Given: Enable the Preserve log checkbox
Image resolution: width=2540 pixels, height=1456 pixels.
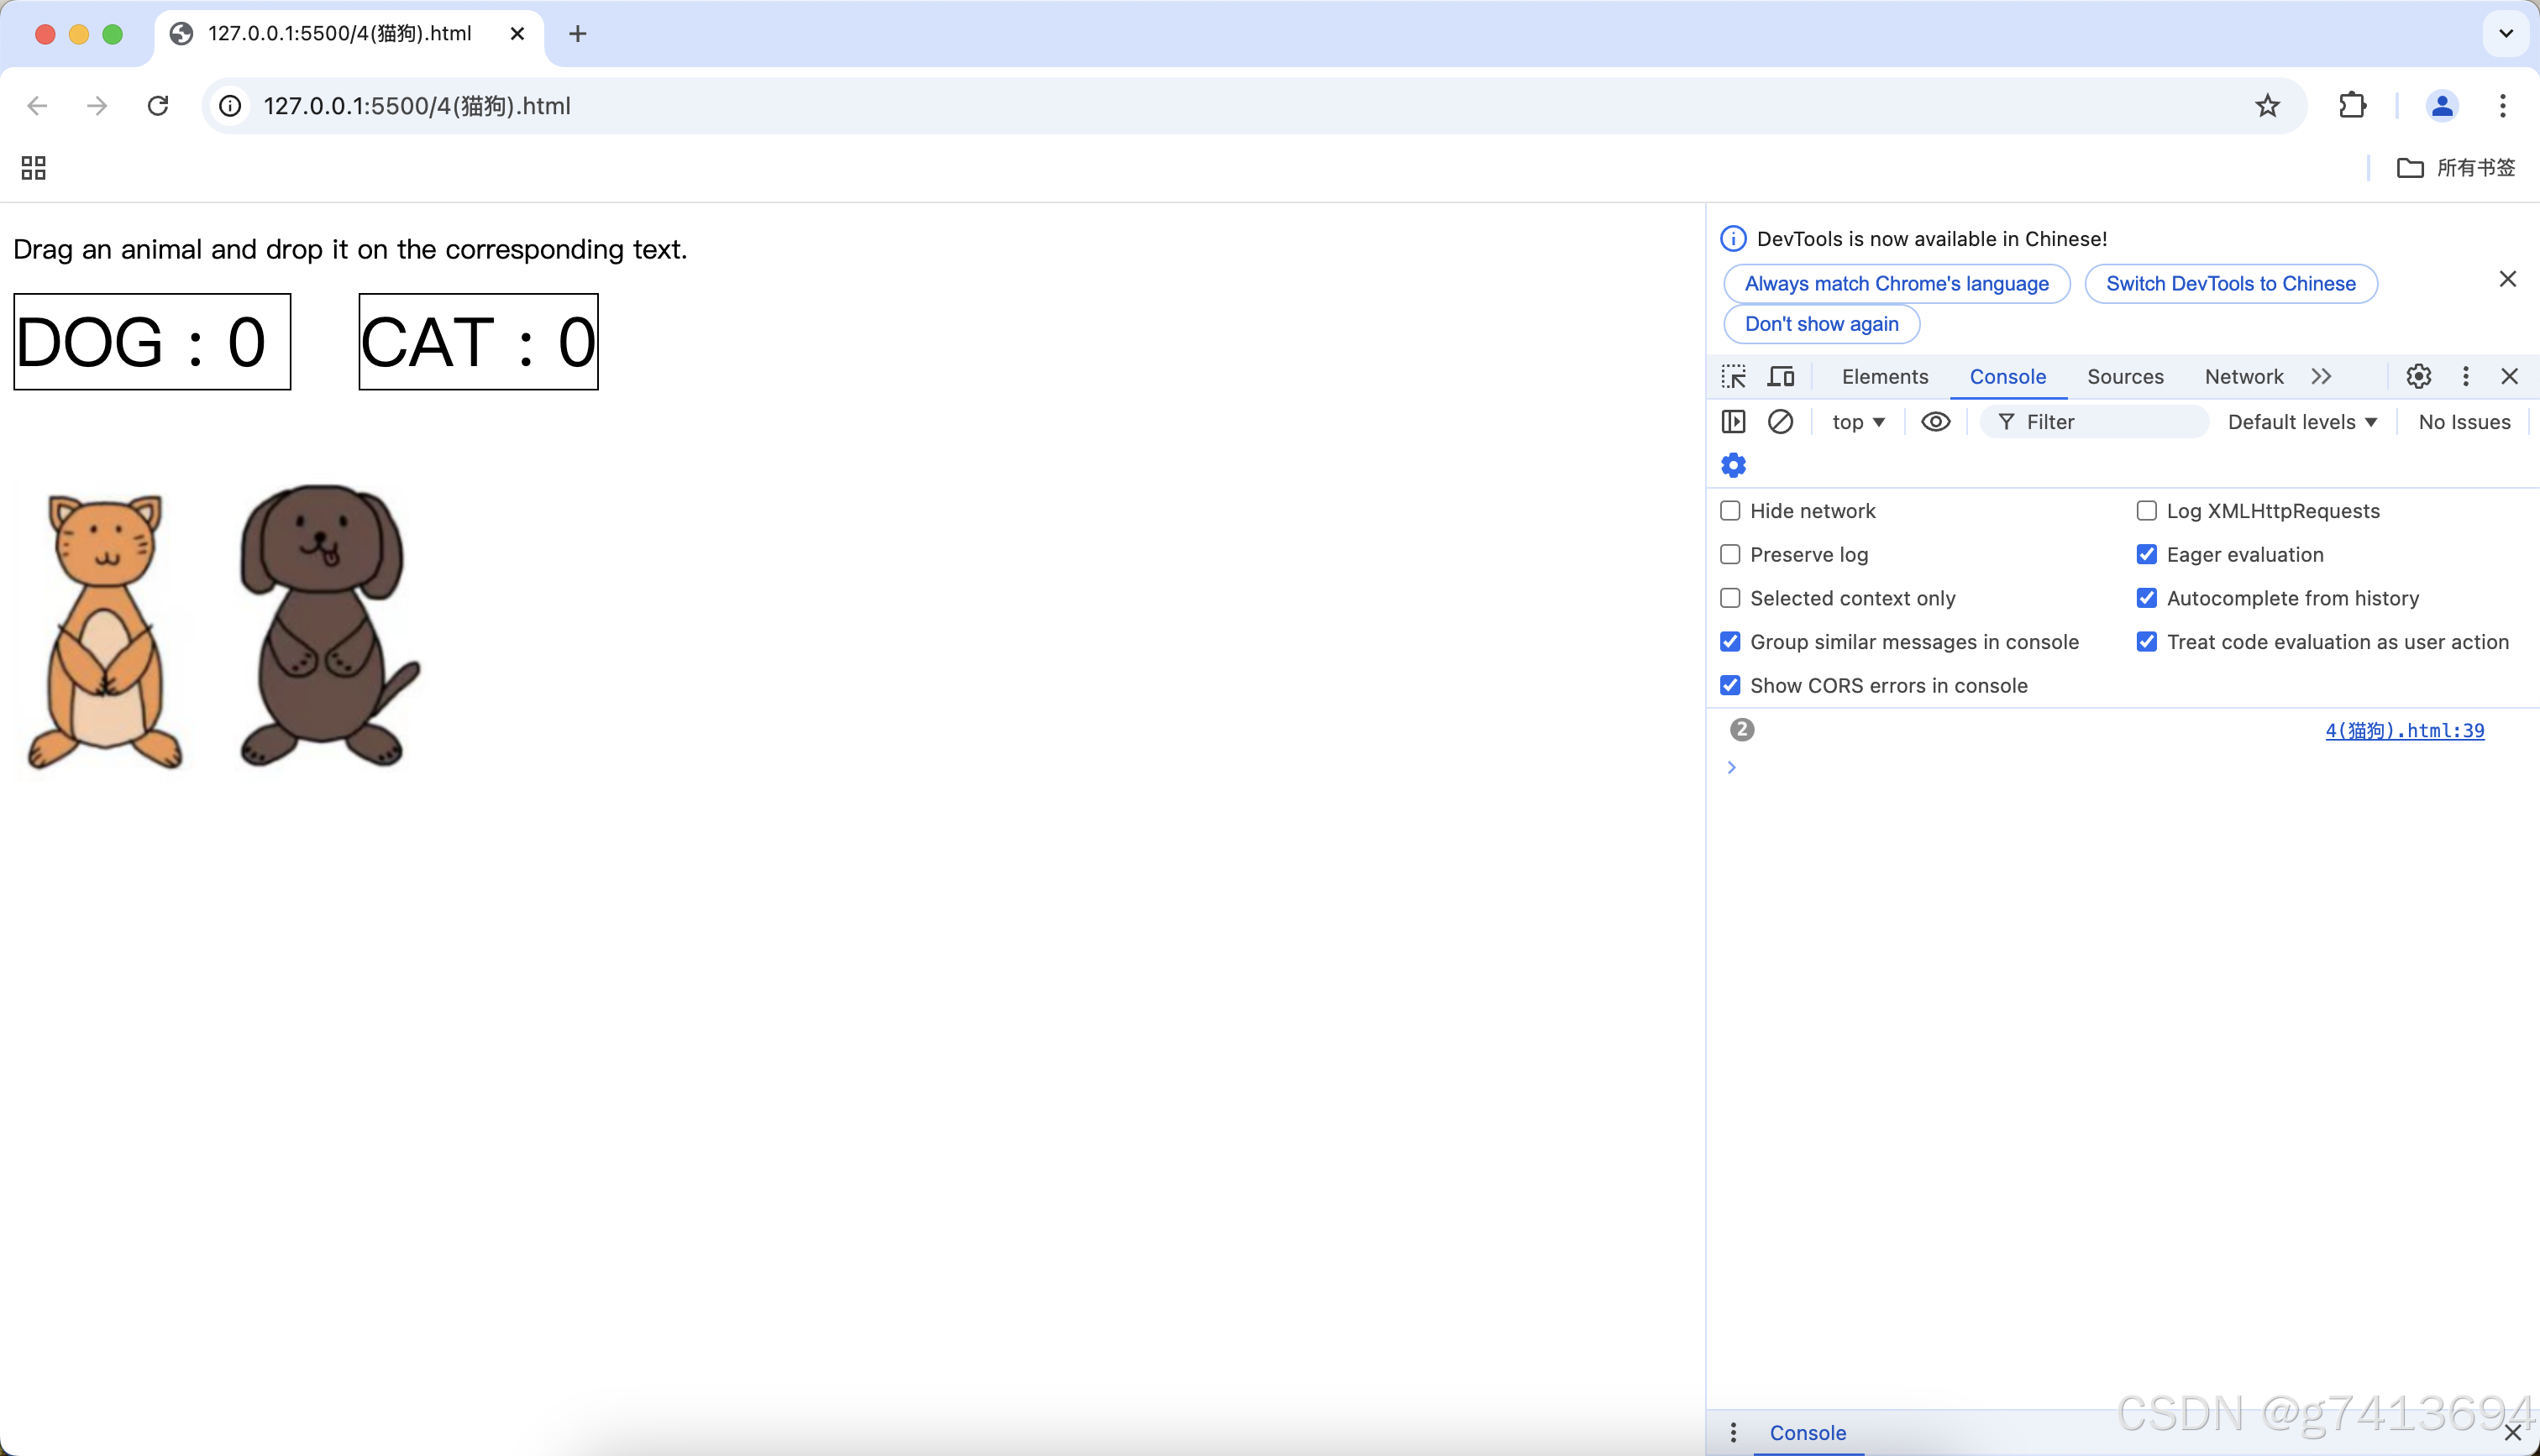Looking at the screenshot, I should coord(1730,555).
